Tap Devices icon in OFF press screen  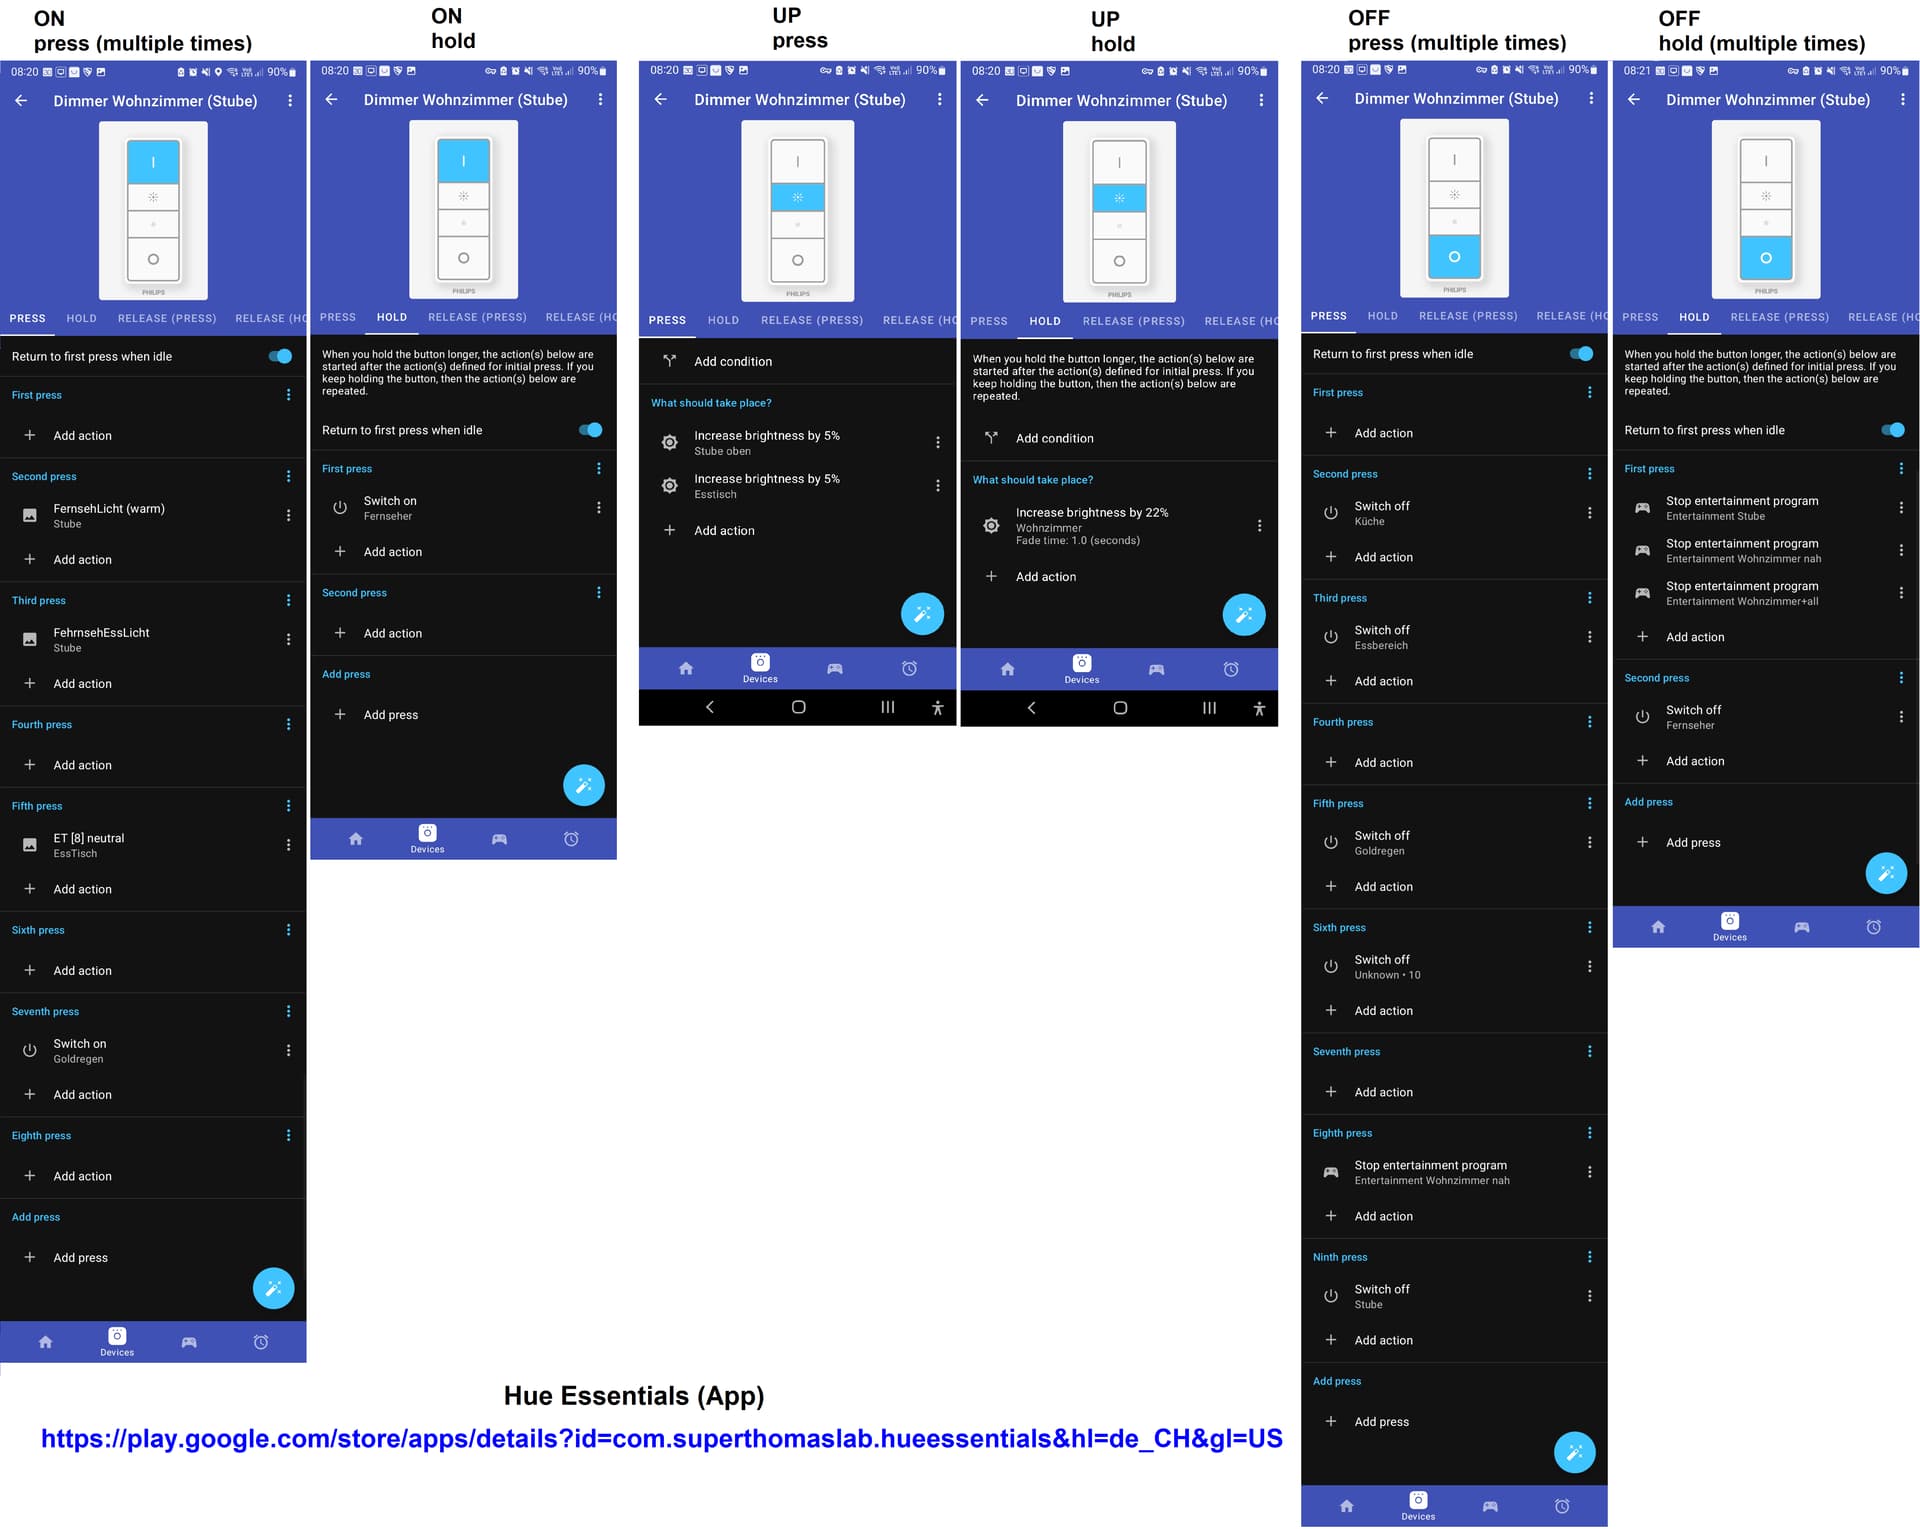[1418, 1504]
